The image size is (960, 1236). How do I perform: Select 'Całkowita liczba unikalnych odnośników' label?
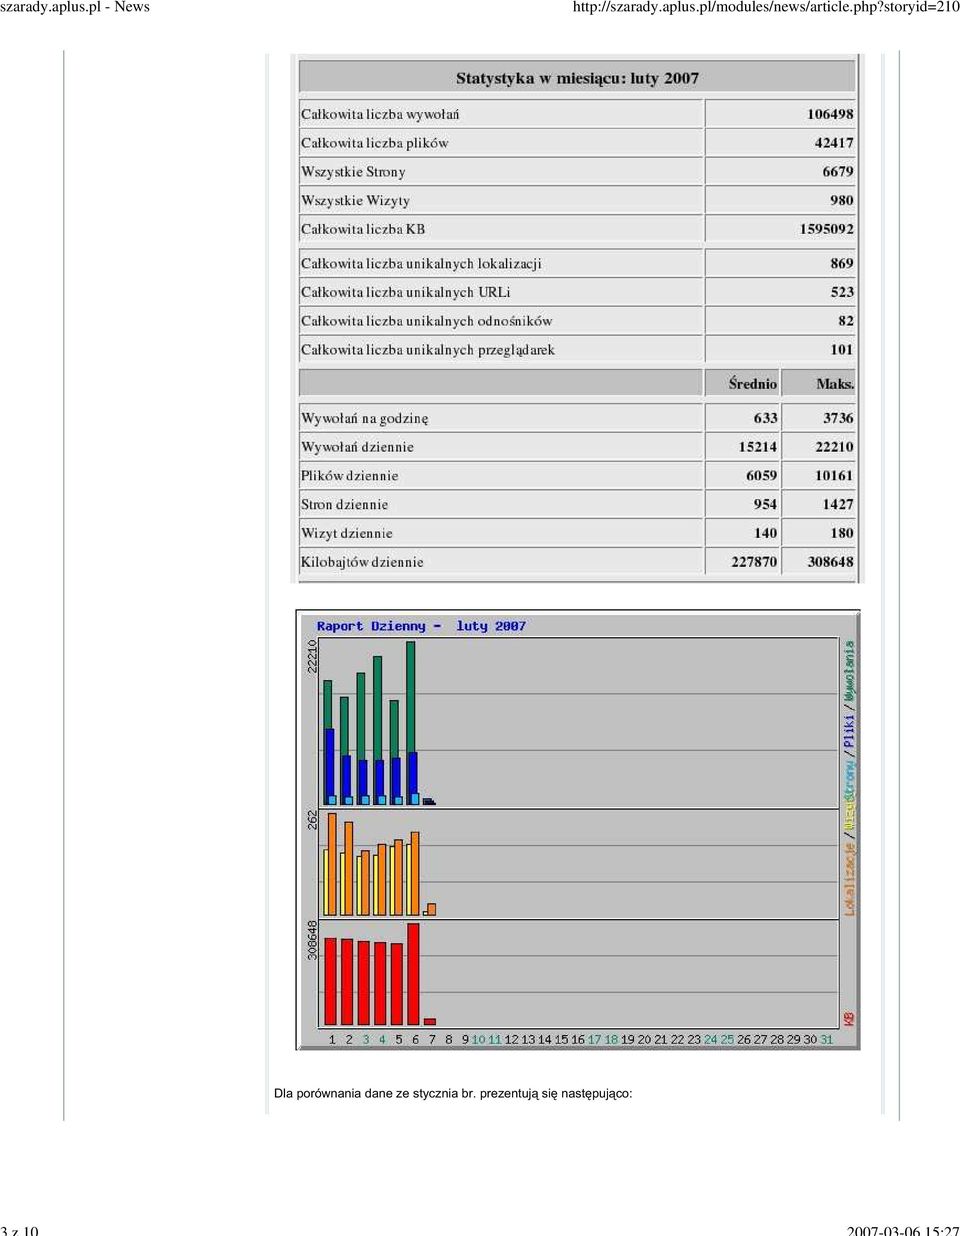point(427,321)
